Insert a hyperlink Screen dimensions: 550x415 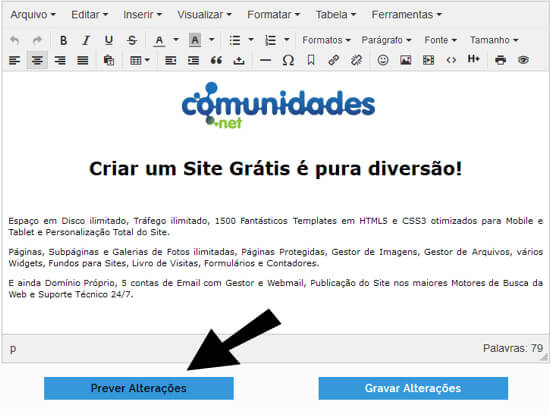point(334,60)
